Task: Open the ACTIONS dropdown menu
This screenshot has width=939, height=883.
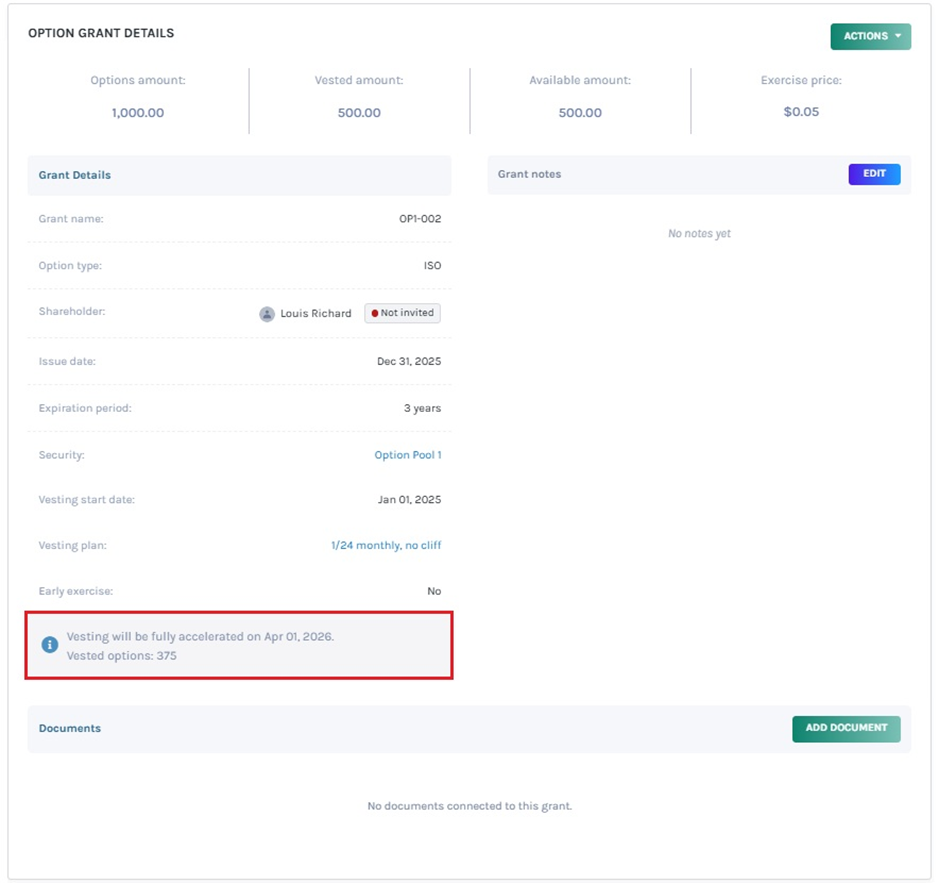Action: coord(865,36)
